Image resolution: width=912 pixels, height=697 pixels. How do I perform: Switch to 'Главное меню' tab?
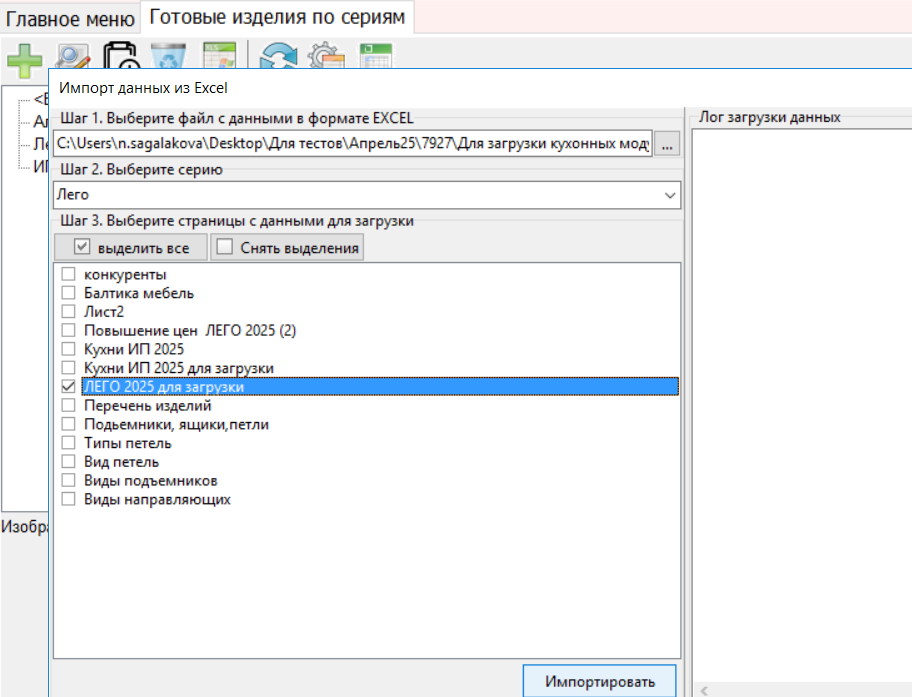68,17
